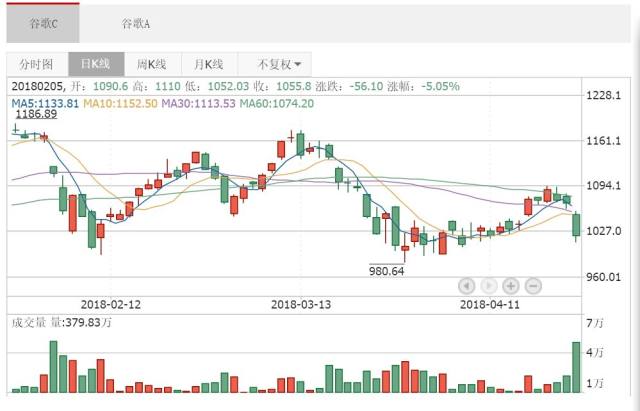
Task: Click the 1094.1 price axis label
Action: [x=604, y=186]
